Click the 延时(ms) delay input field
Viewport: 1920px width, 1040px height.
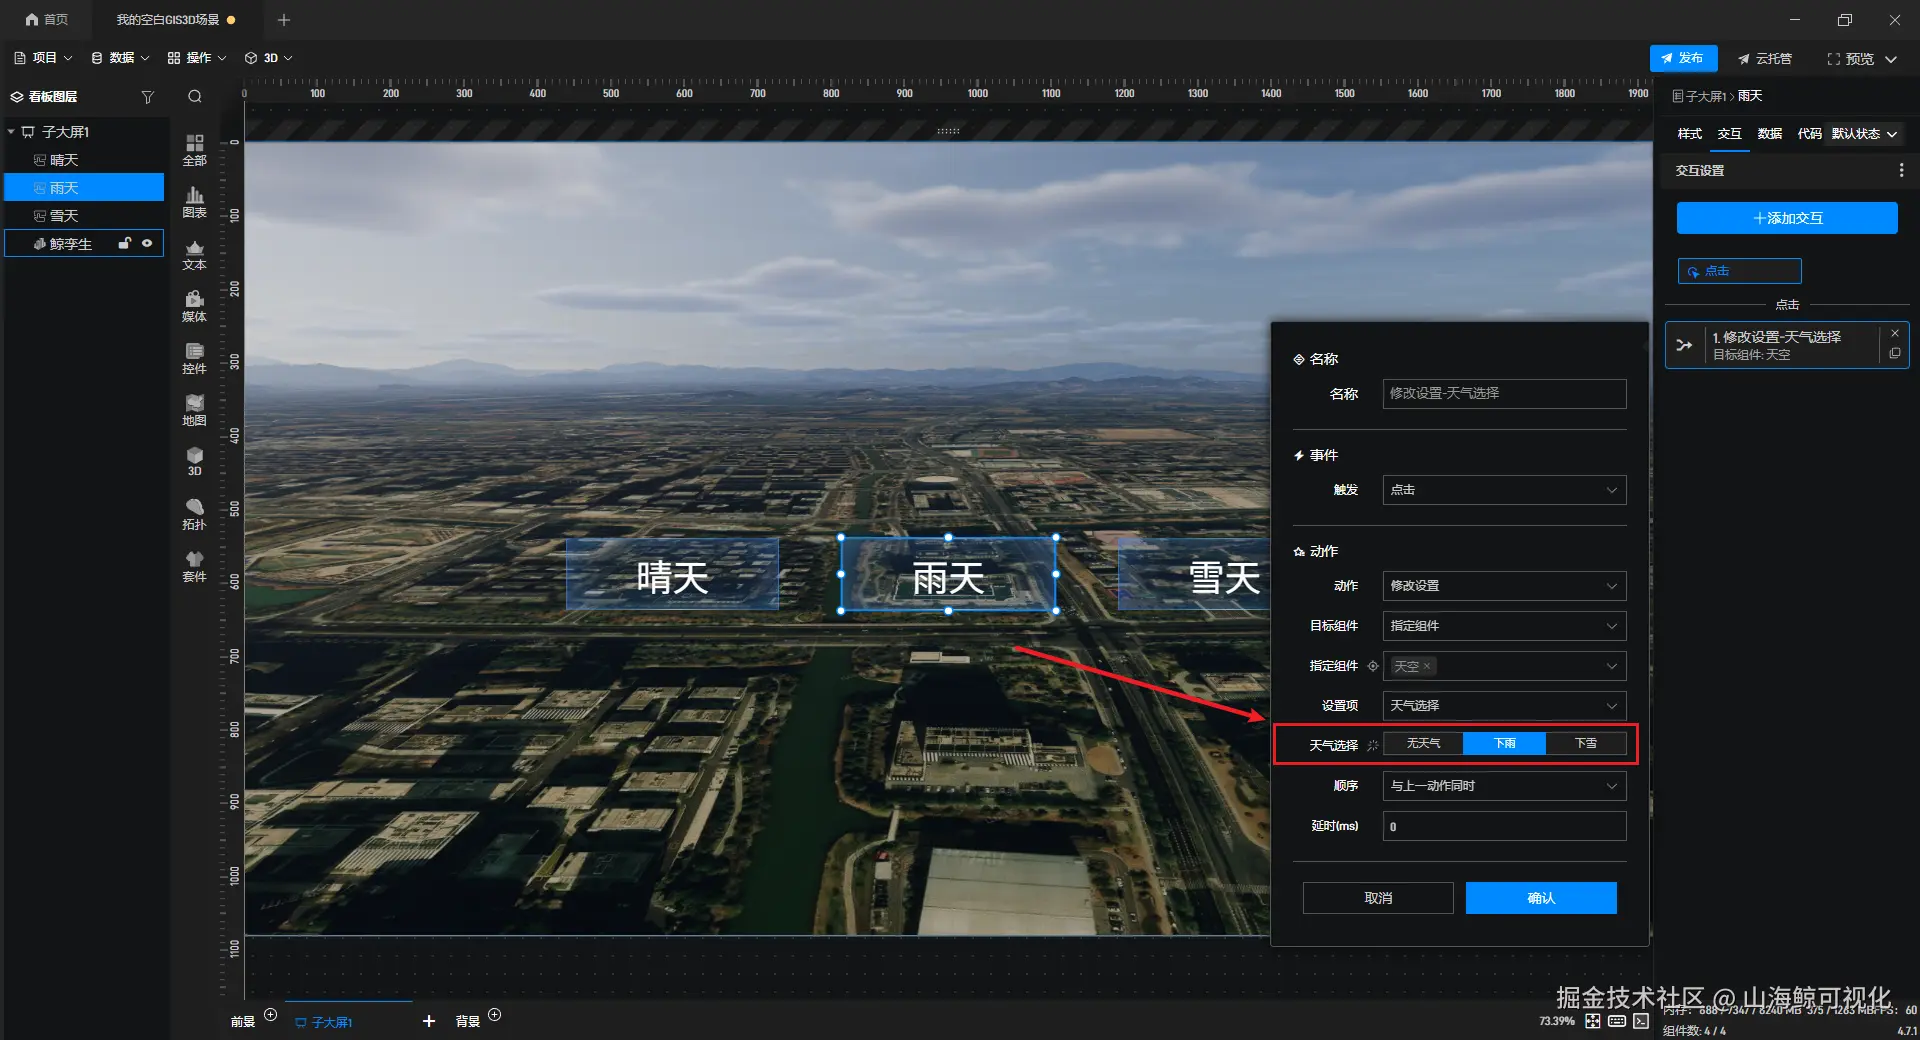(1504, 826)
